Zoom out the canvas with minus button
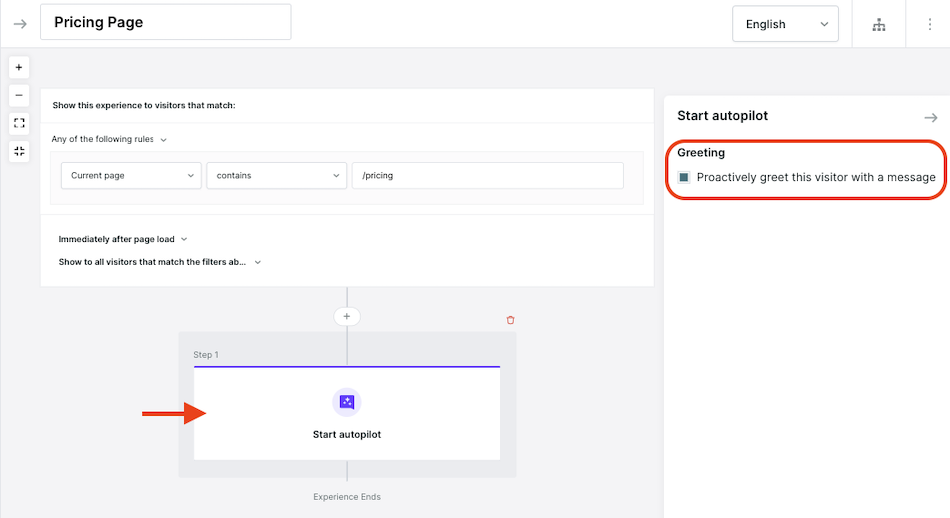Viewport: 950px width, 518px height. click(x=19, y=95)
